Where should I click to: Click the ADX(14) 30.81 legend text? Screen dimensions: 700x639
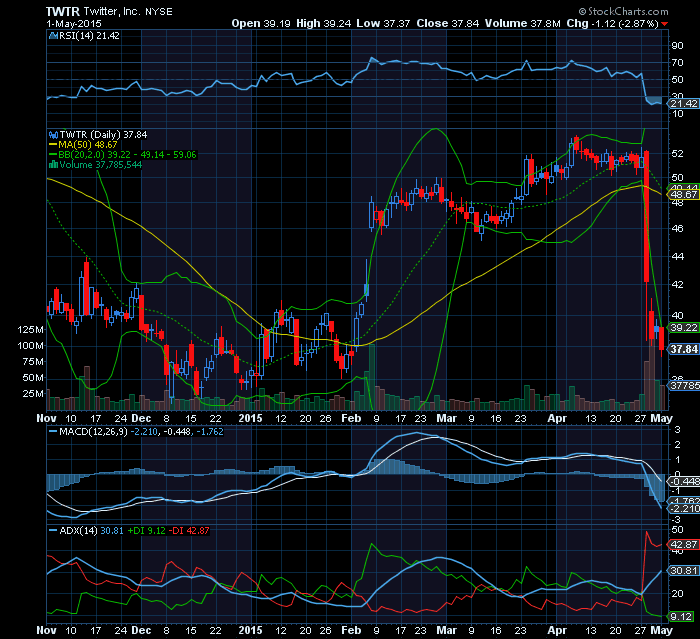[91, 530]
